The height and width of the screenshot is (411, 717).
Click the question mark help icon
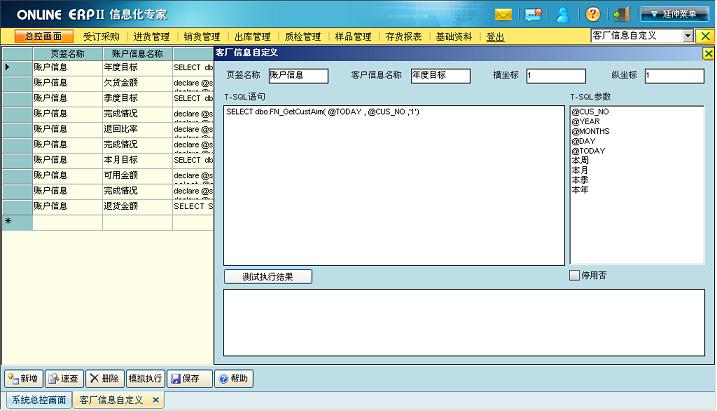[x=593, y=15]
